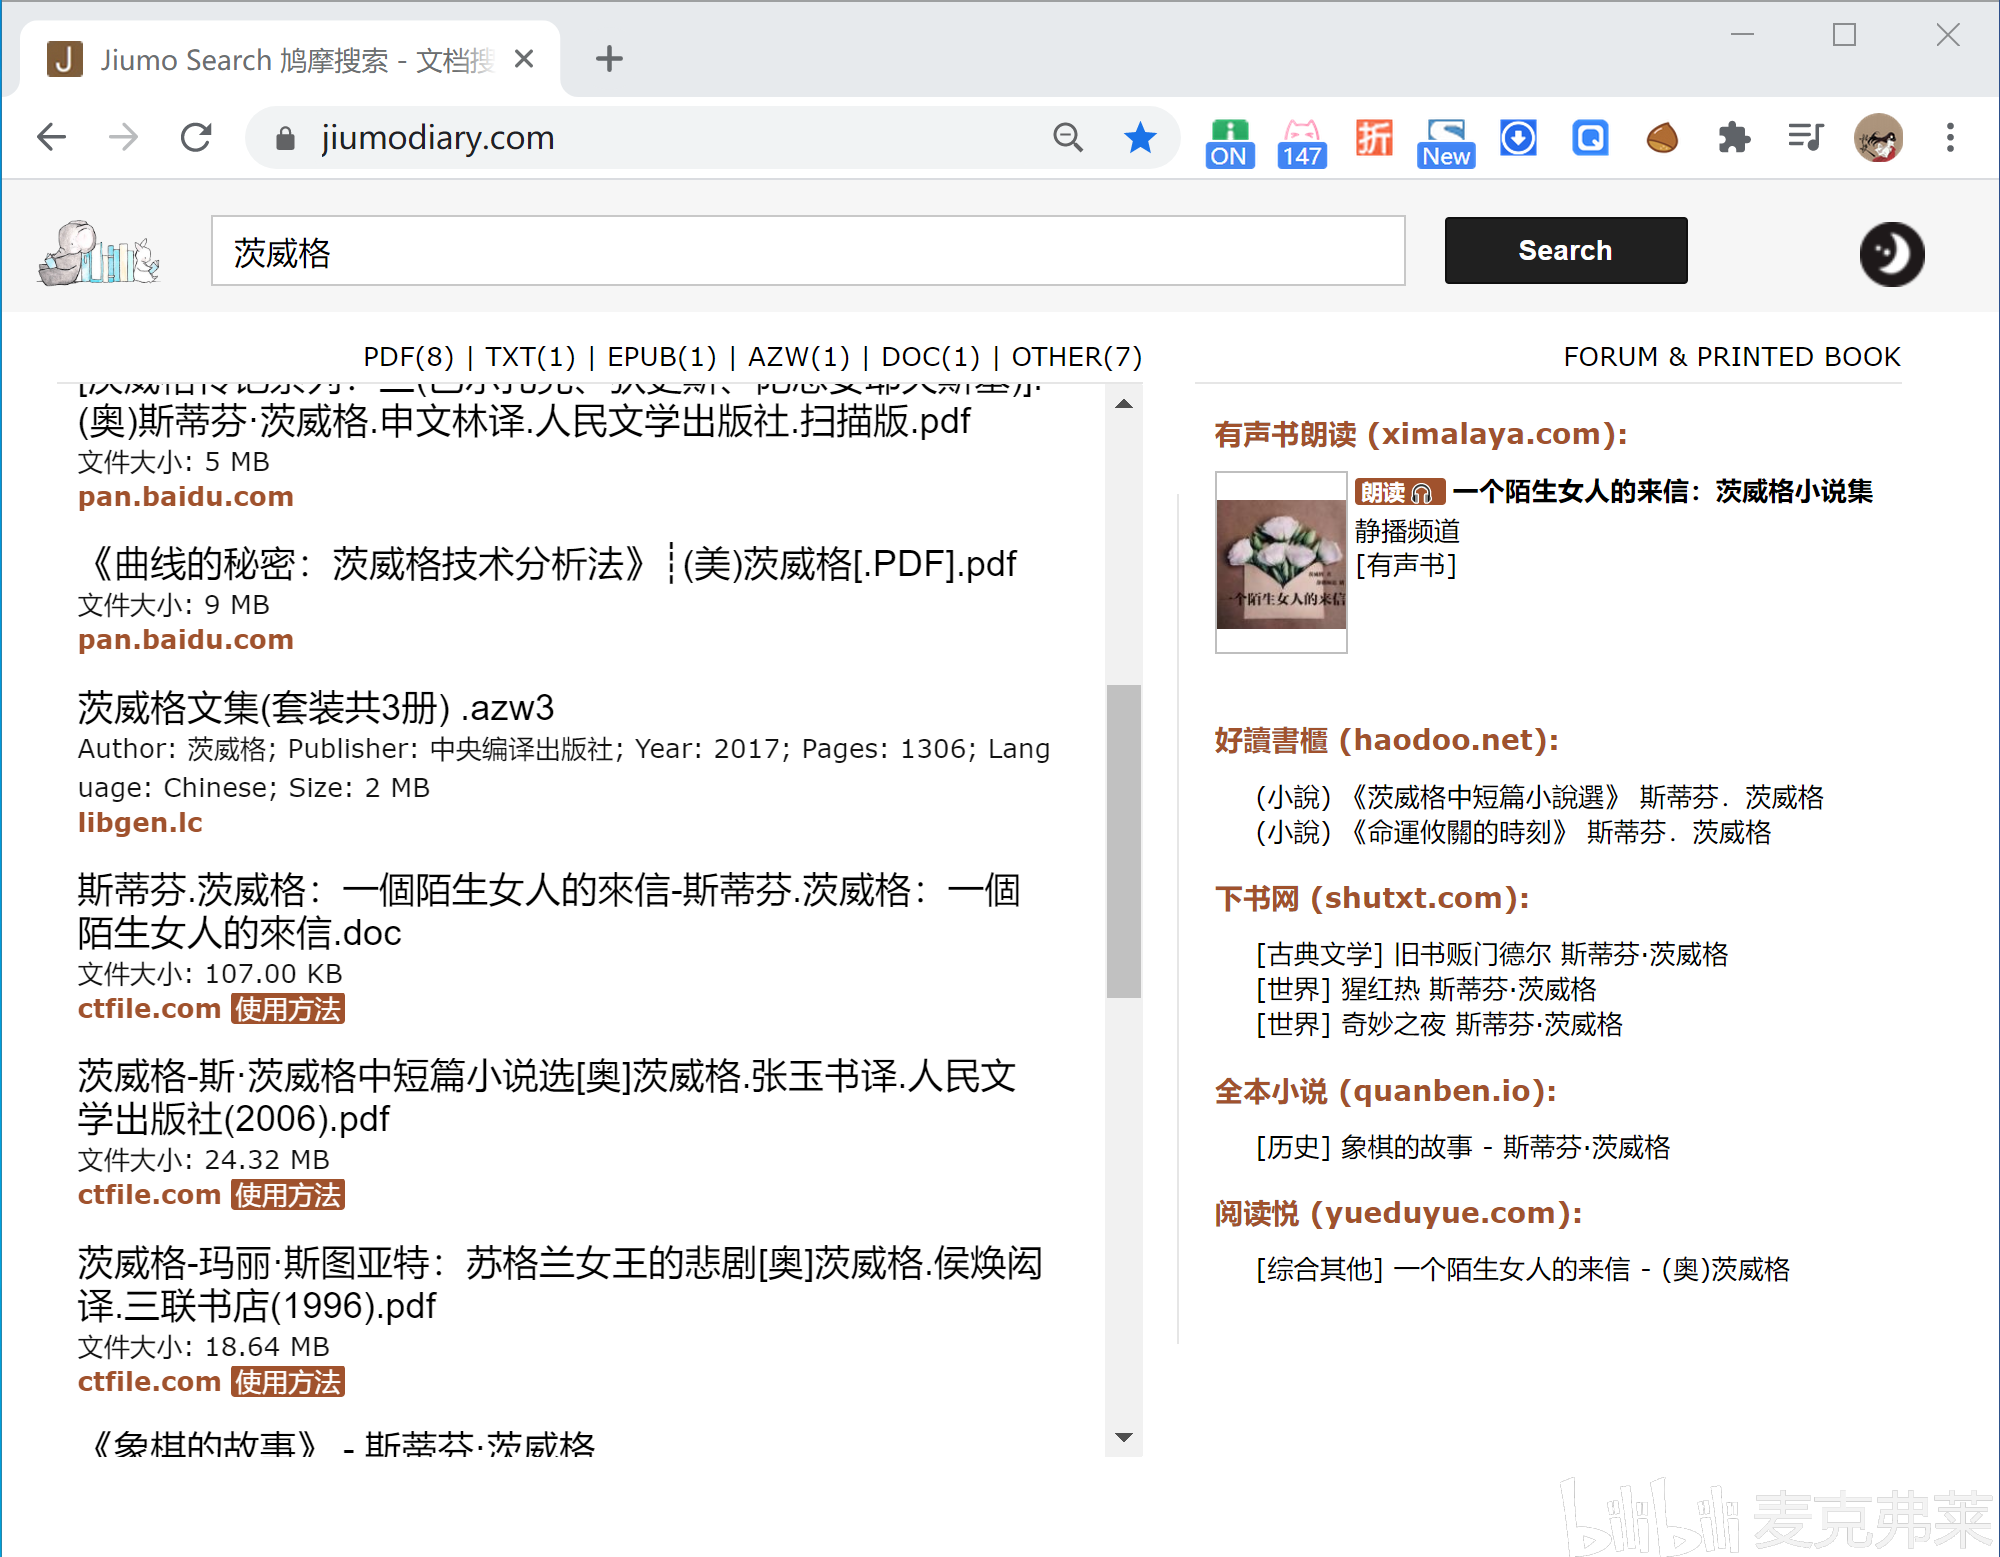This screenshot has width=2000, height=1557.
Task: Open 曲线的秘密 茨威格技术分析法 PDF result
Action: click(x=548, y=564)
